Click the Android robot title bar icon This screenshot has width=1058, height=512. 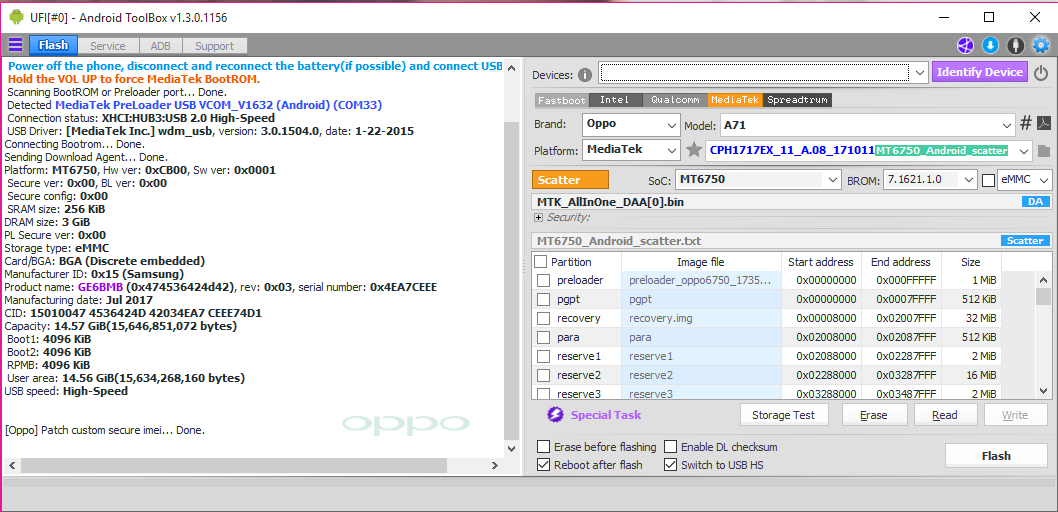(x=16, y=17)
